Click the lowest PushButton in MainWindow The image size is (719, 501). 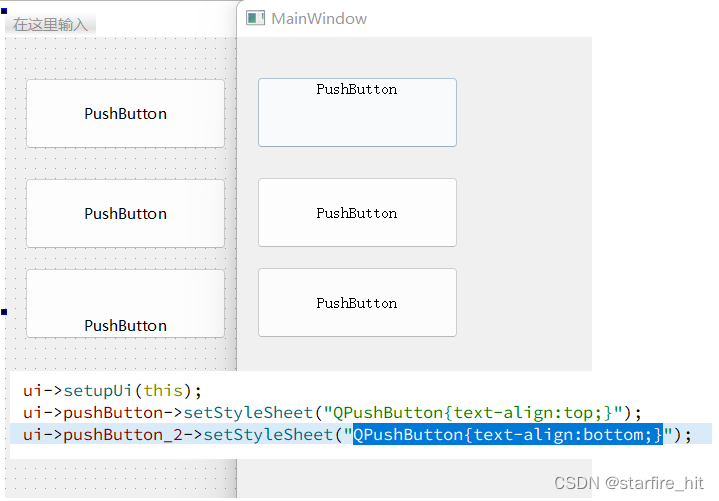click(357, 303)
